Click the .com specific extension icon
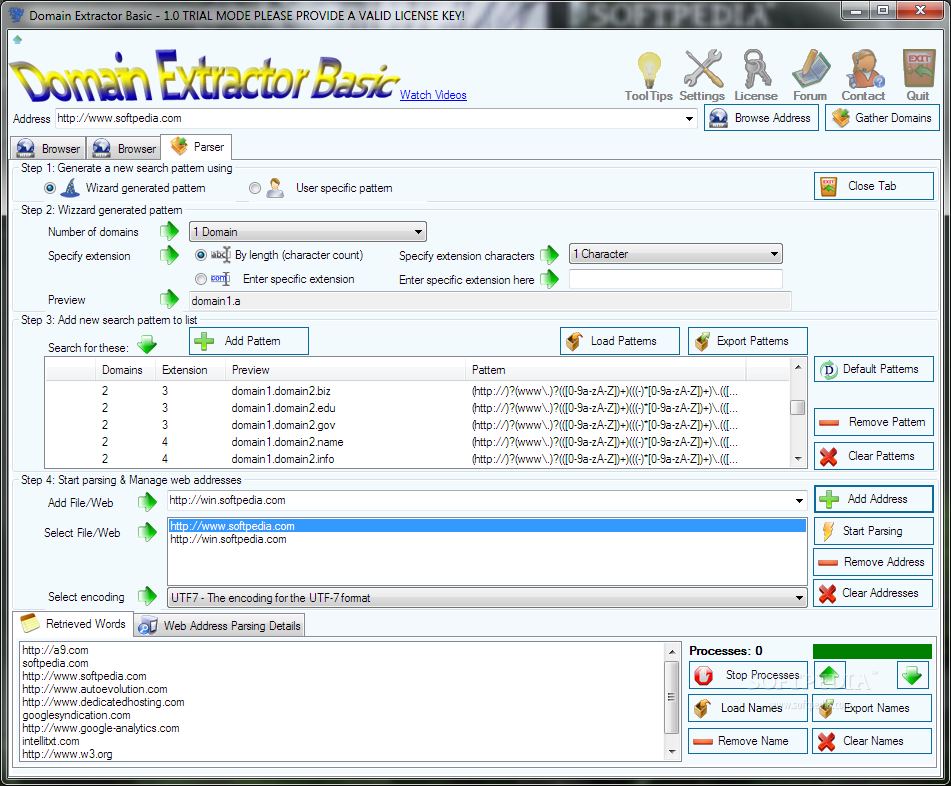Viewport: 951px width, 786px height. click(x=220, y=279)
